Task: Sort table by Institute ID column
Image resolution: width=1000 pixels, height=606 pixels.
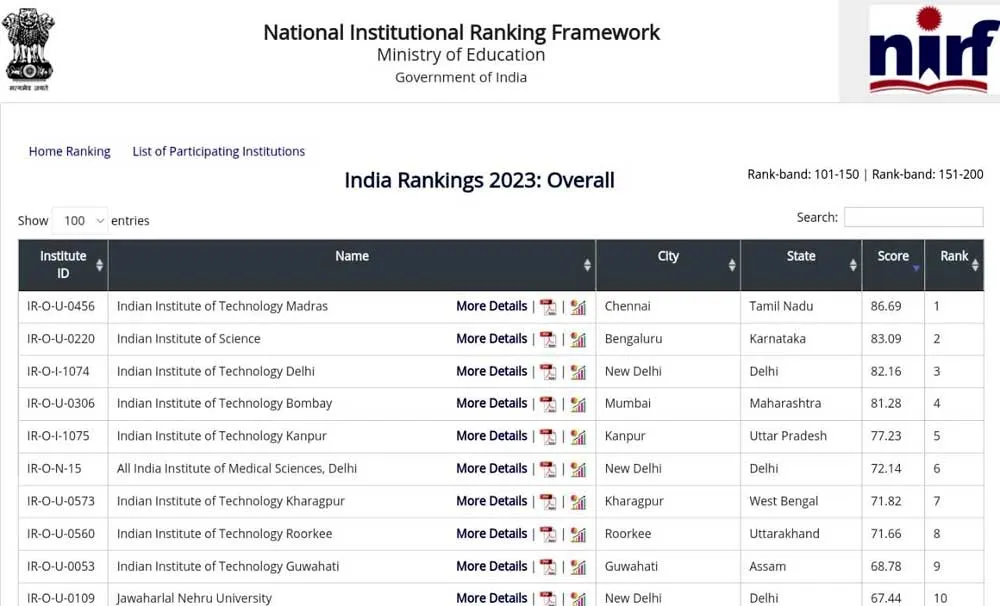Action: (63, 265)
